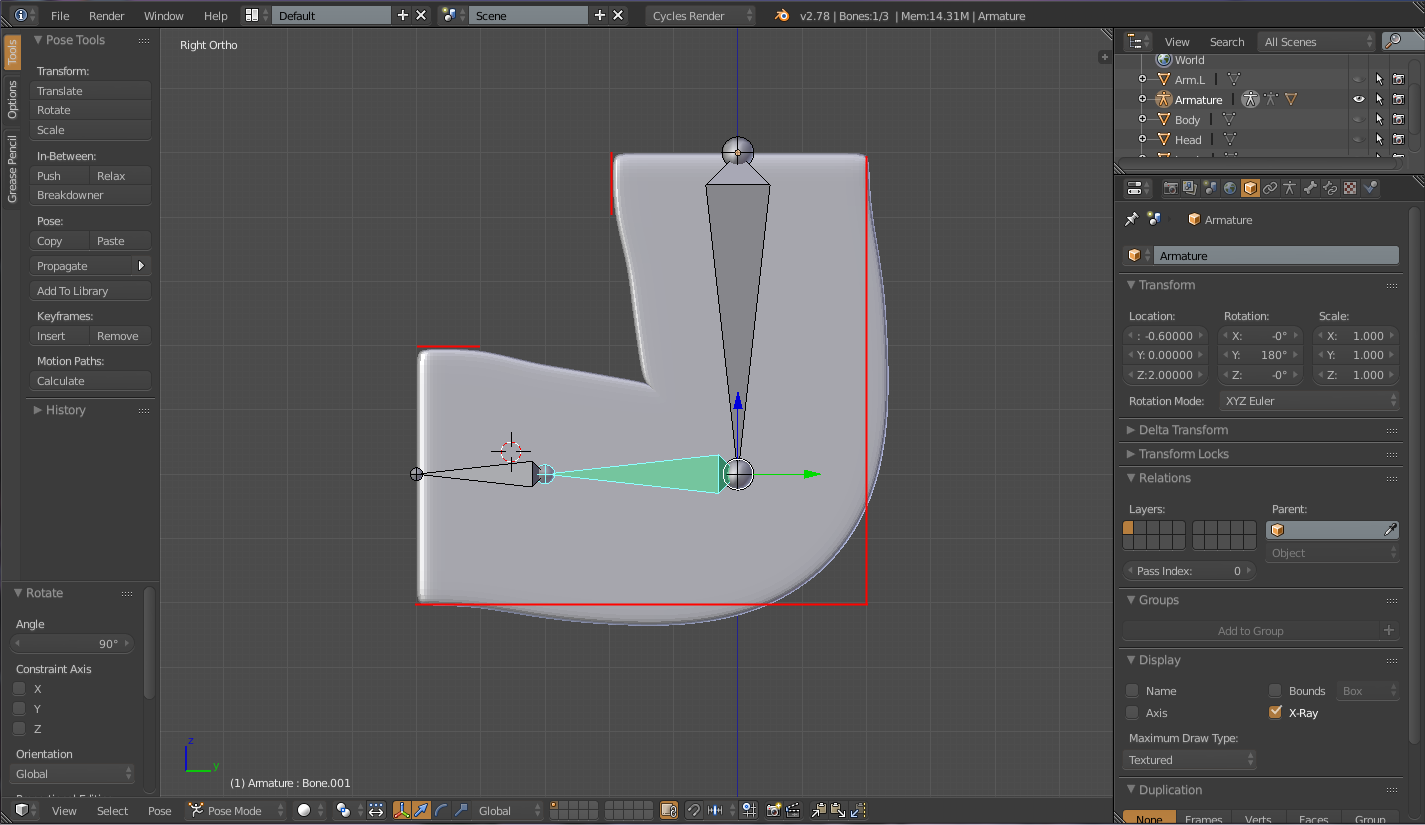The height and width of the screenshot is (825, 1425).
Task: Click the outliner search magnifier icon
Action: 1393,41
